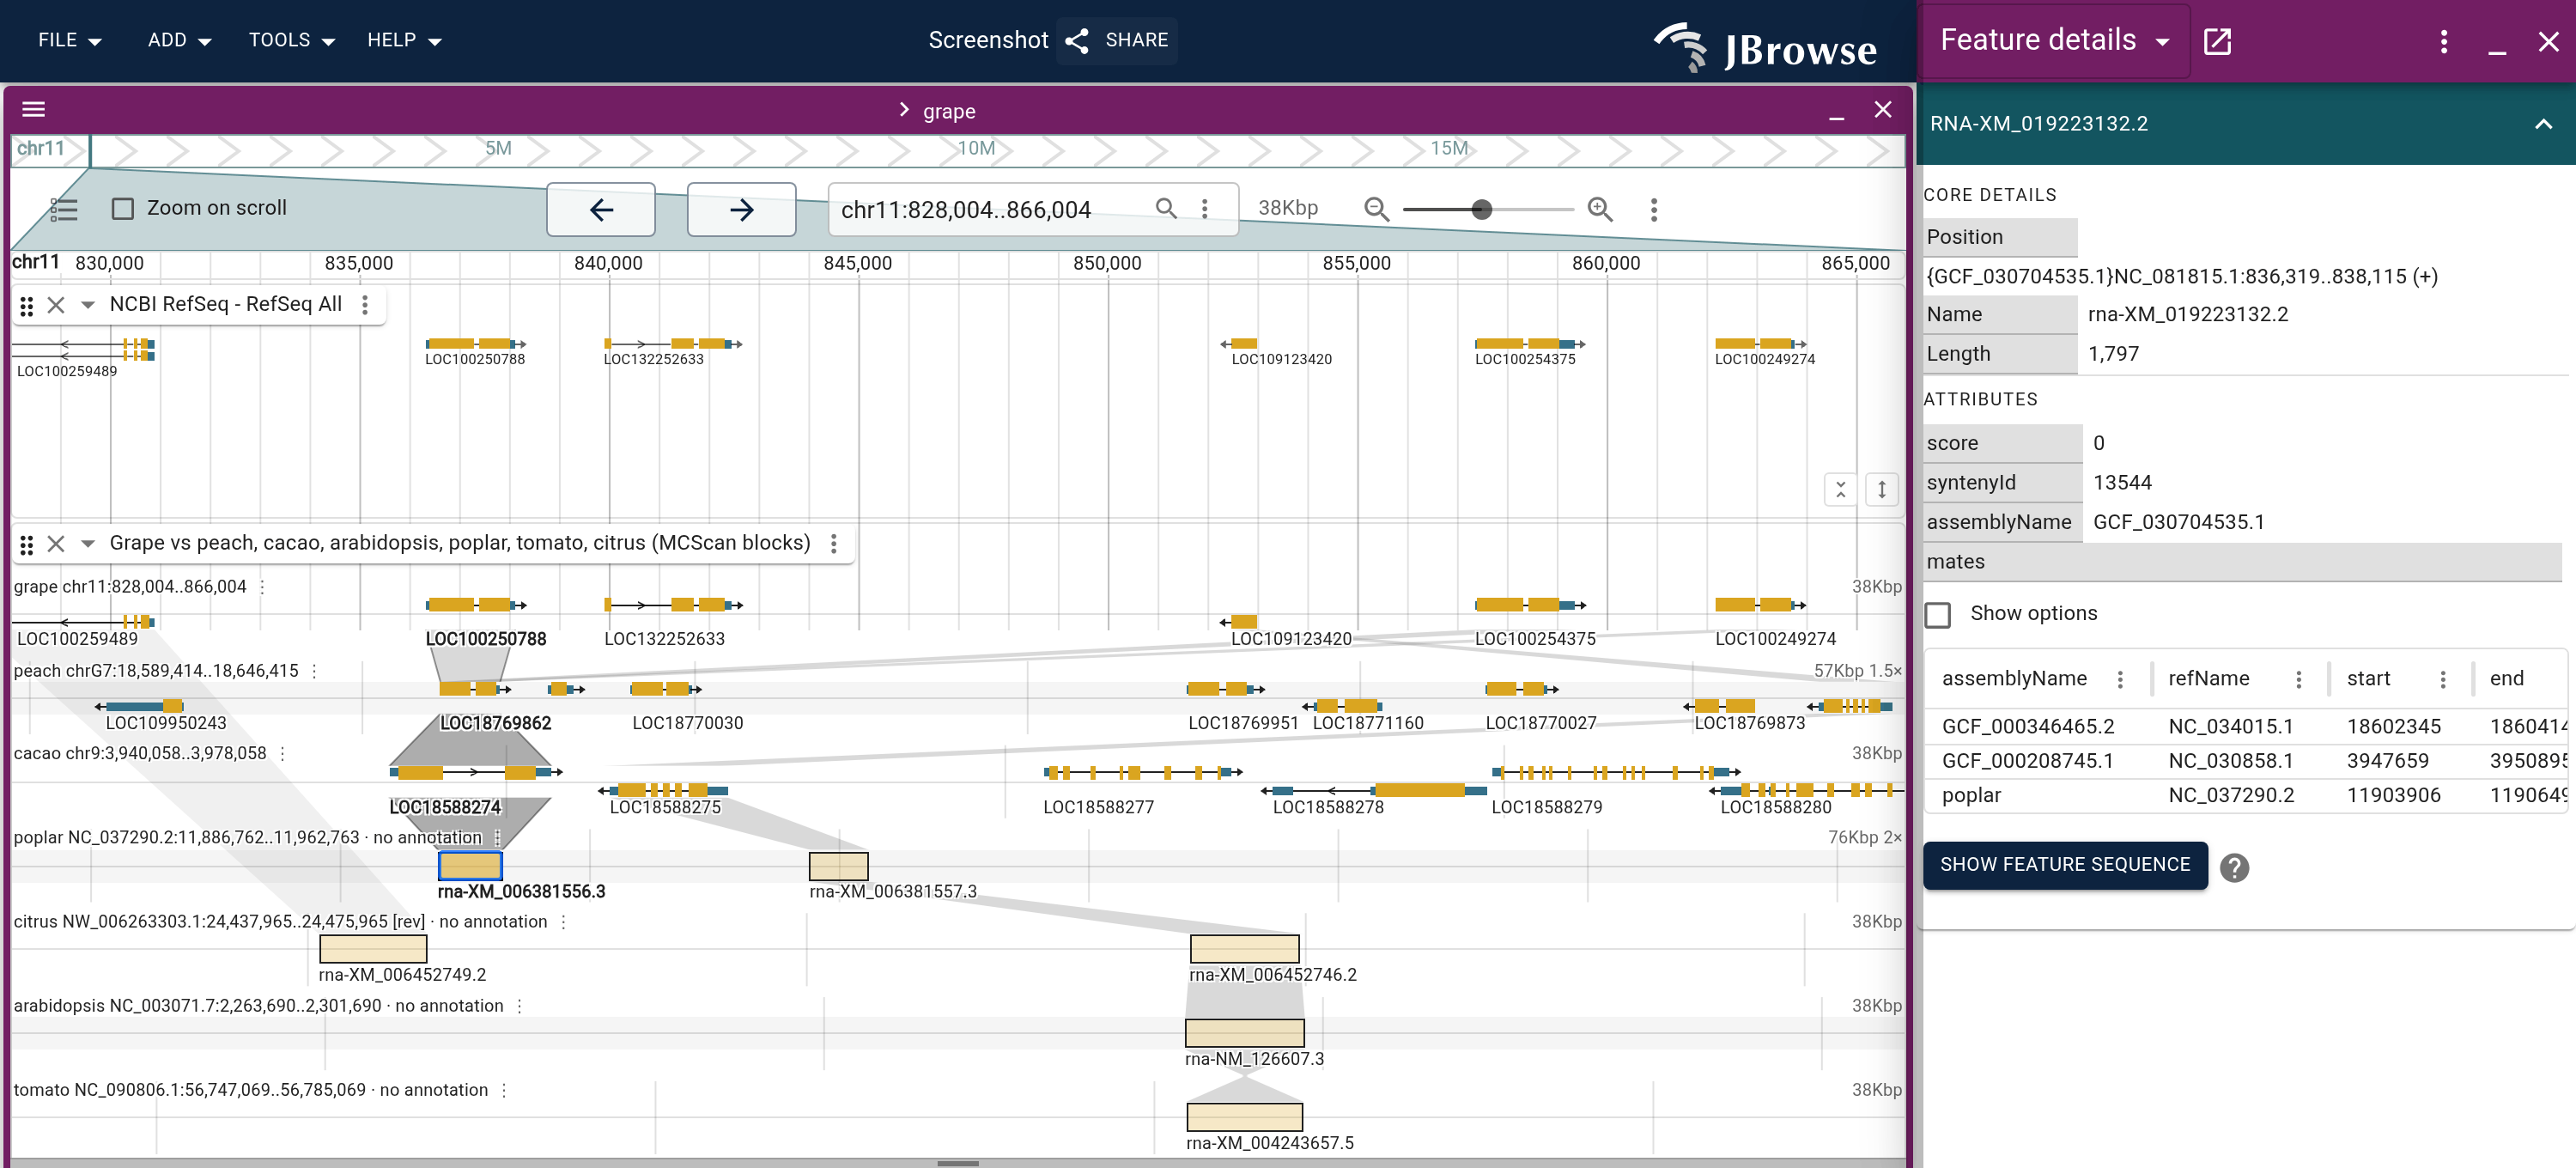Open MCScan blocks track three-dot menu

(x=834, y=543)
